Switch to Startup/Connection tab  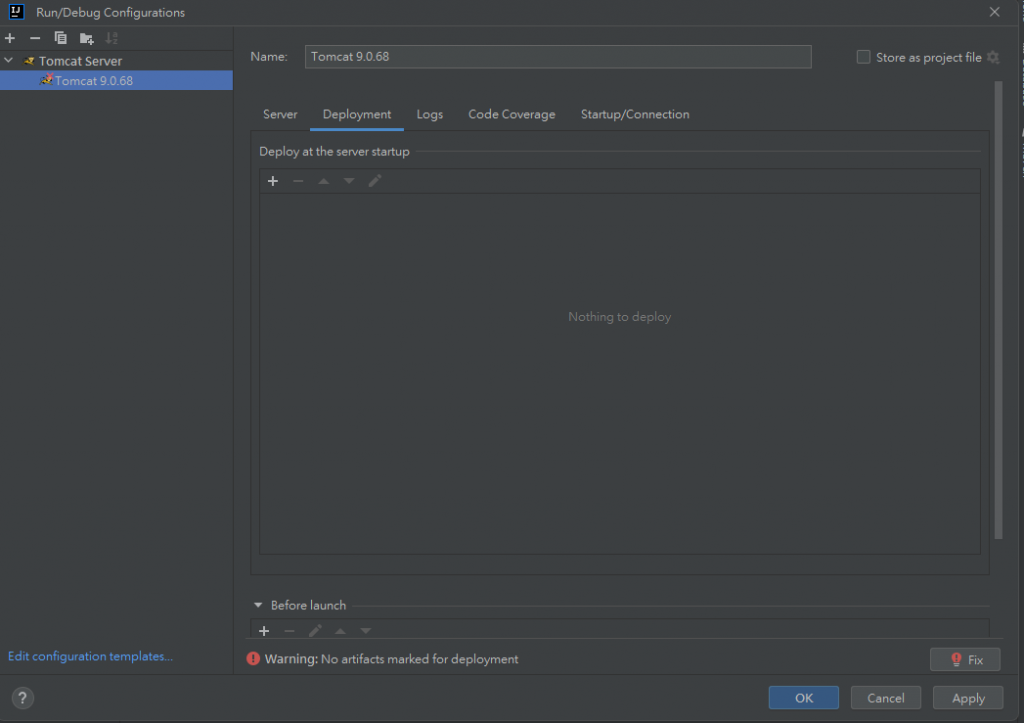(635, 114)
